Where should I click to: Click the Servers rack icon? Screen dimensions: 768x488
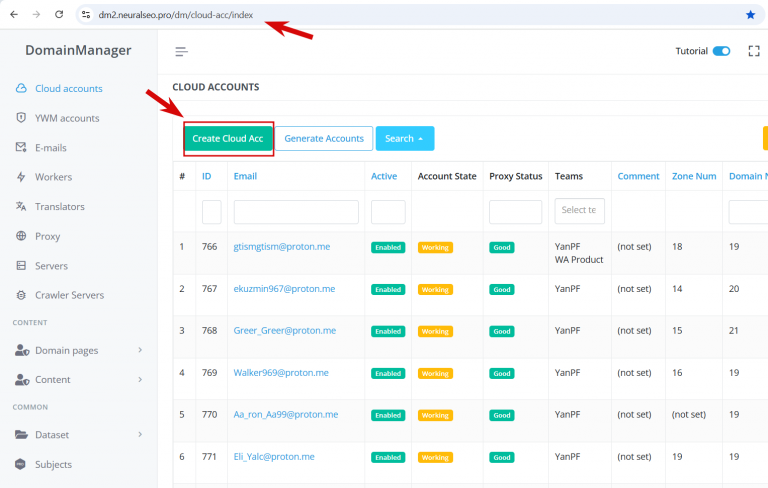point(21,266)
